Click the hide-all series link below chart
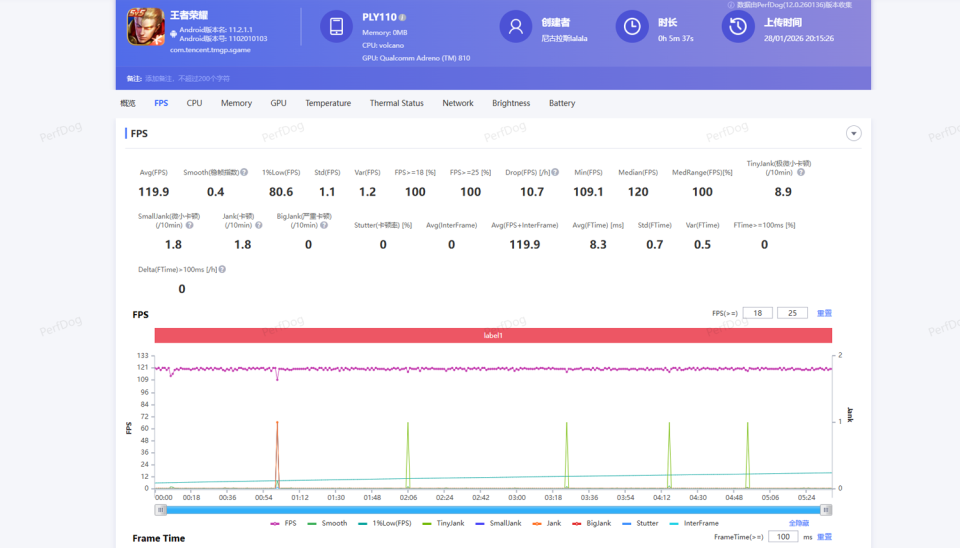Screen dimensions: 960x548 [x=798, y=523]
